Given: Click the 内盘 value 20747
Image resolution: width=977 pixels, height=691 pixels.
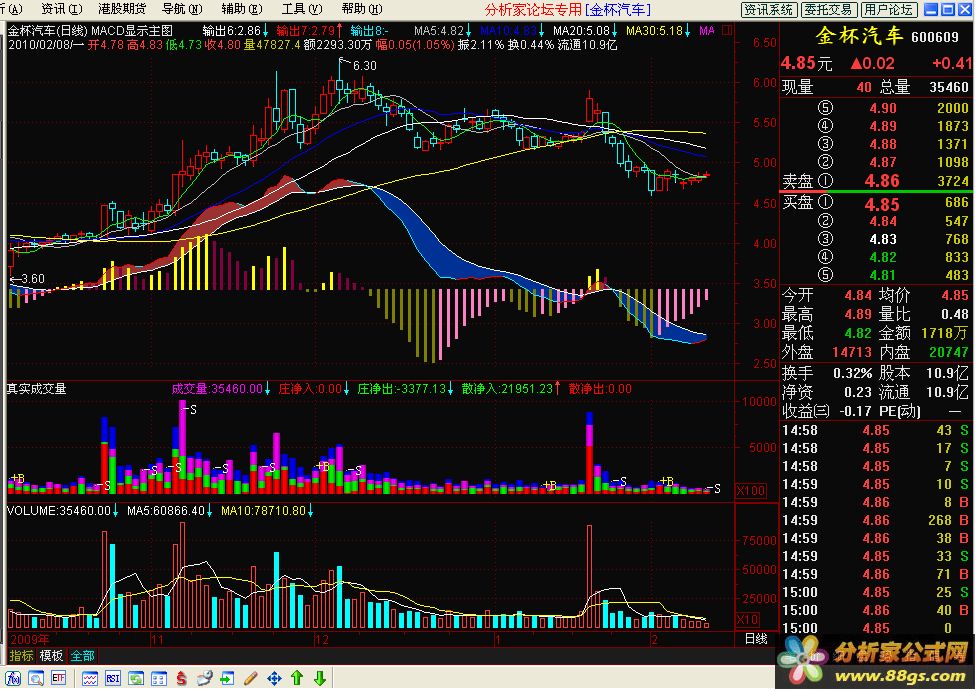Looking at the screenshot, I should click(949, 352).
